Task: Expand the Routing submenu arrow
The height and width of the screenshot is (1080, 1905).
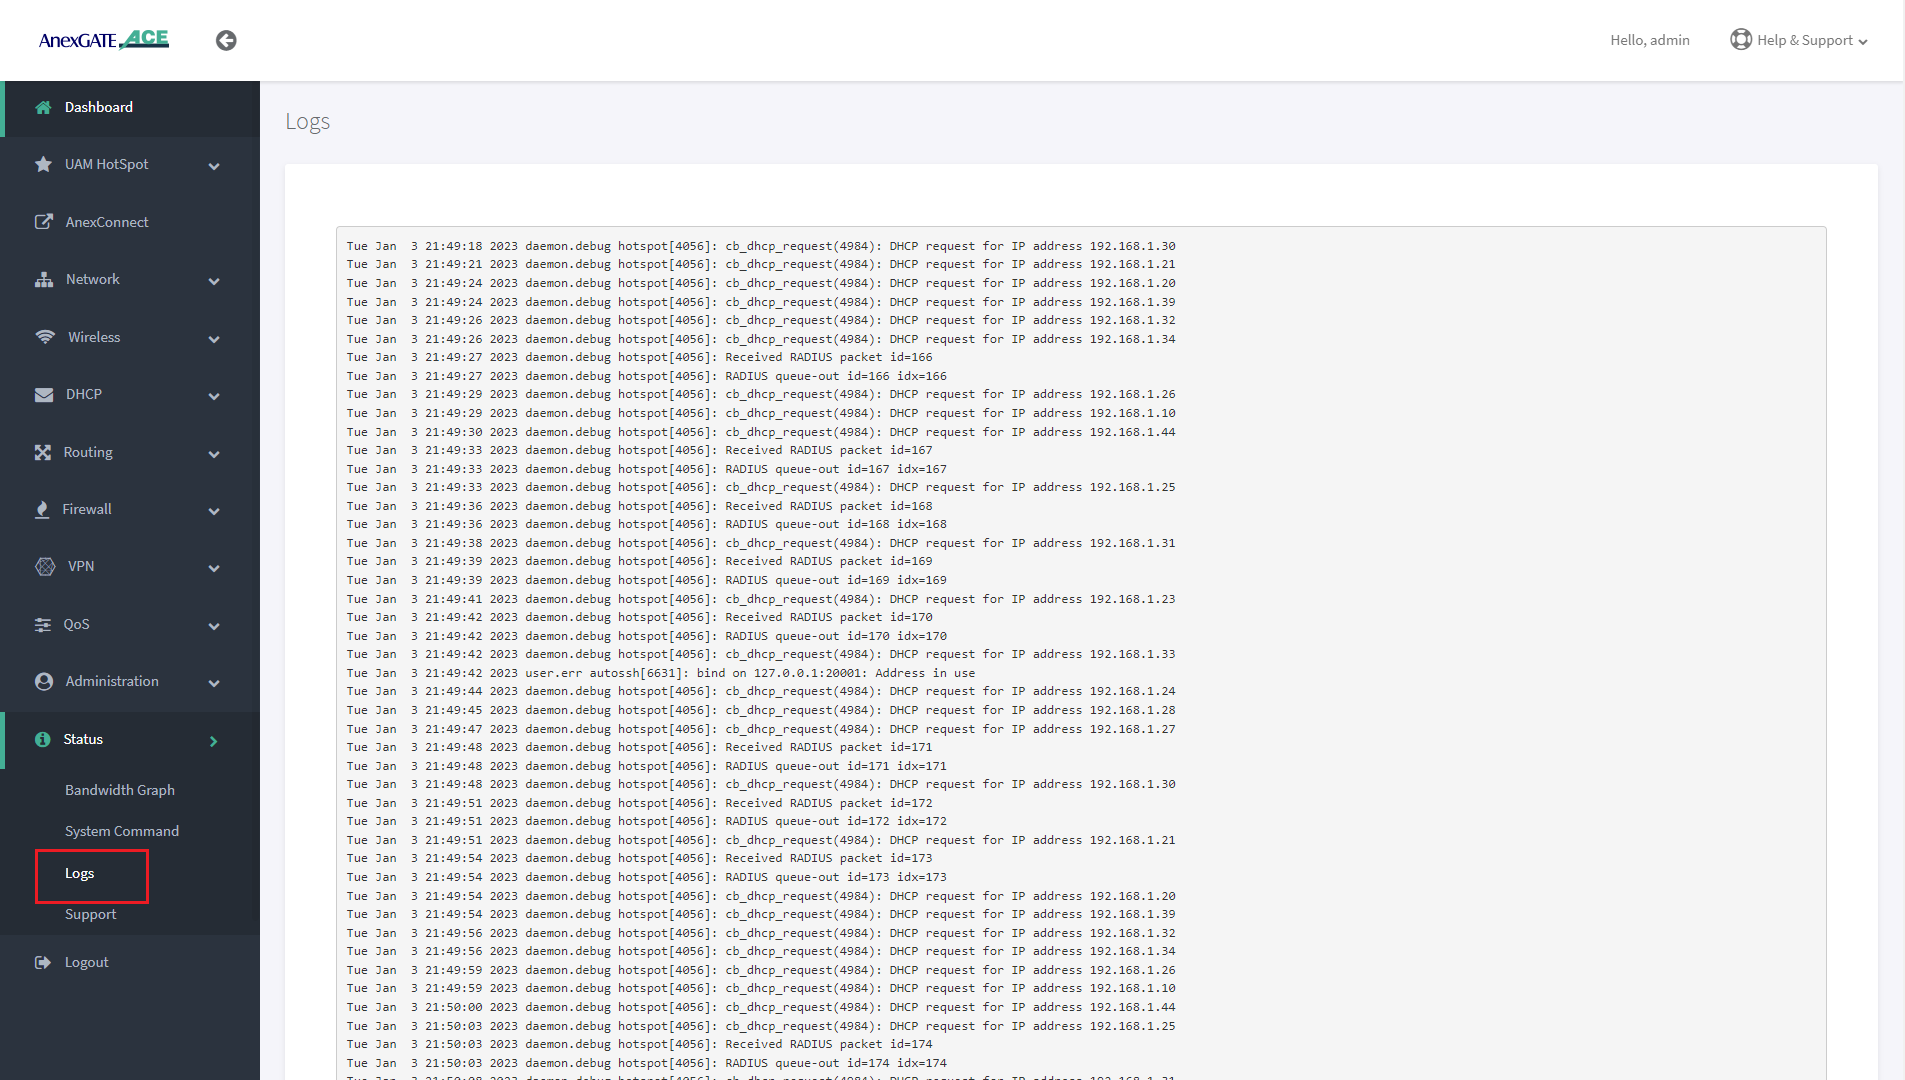Action: coord(214,454)
